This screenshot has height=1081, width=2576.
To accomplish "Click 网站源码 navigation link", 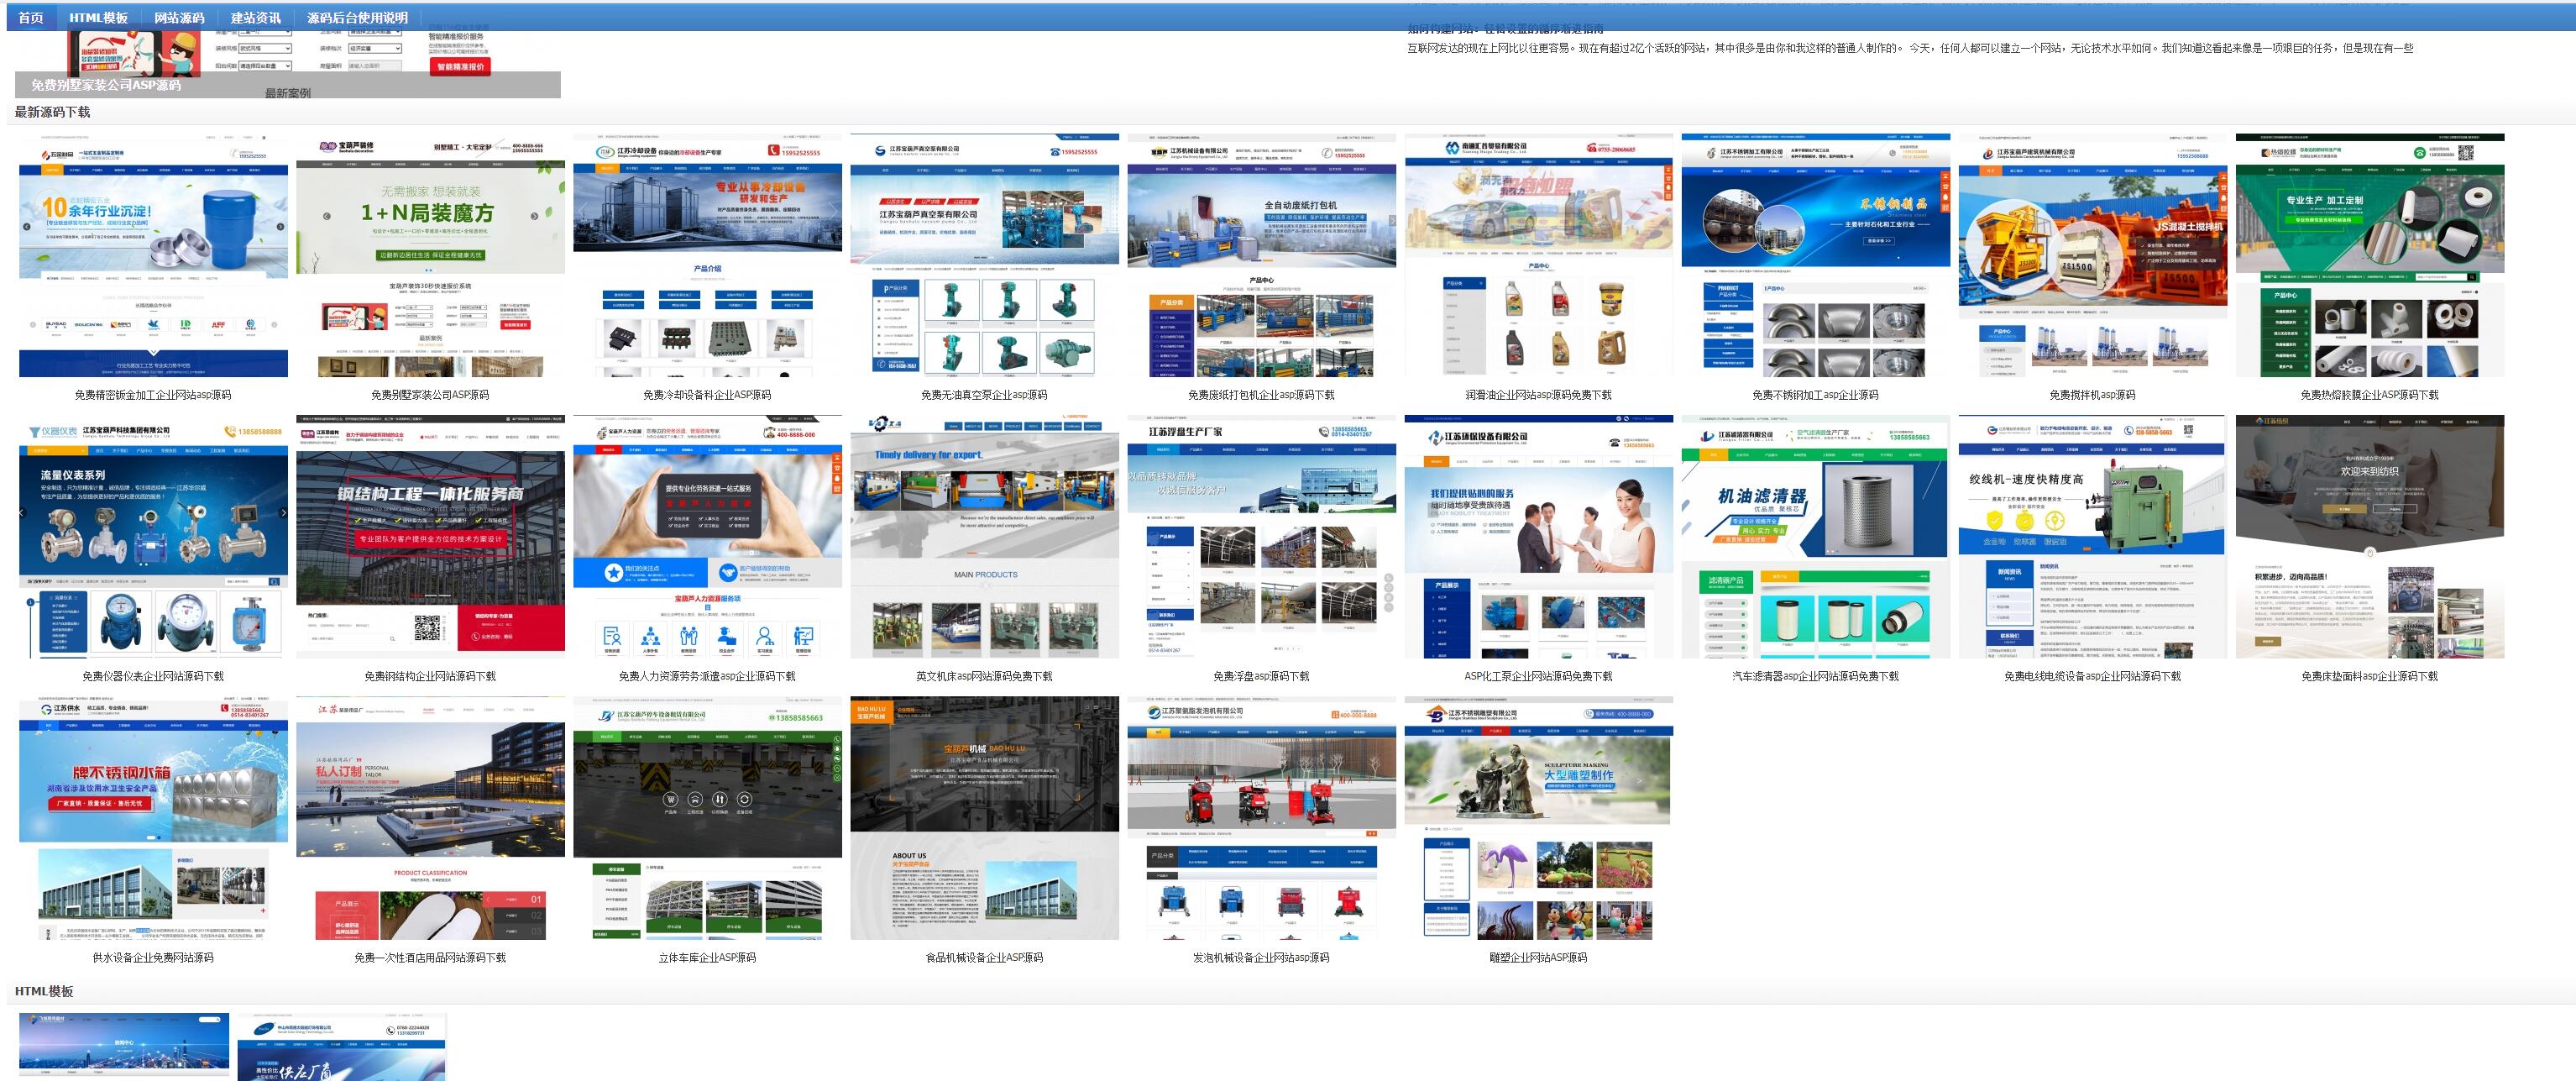I will click(x=181, y=15).
